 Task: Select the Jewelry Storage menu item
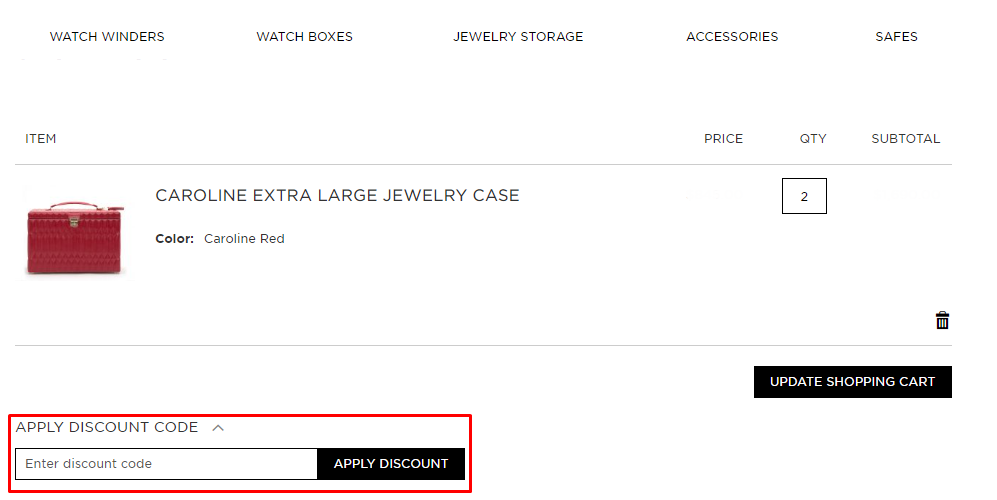point(518,37)
